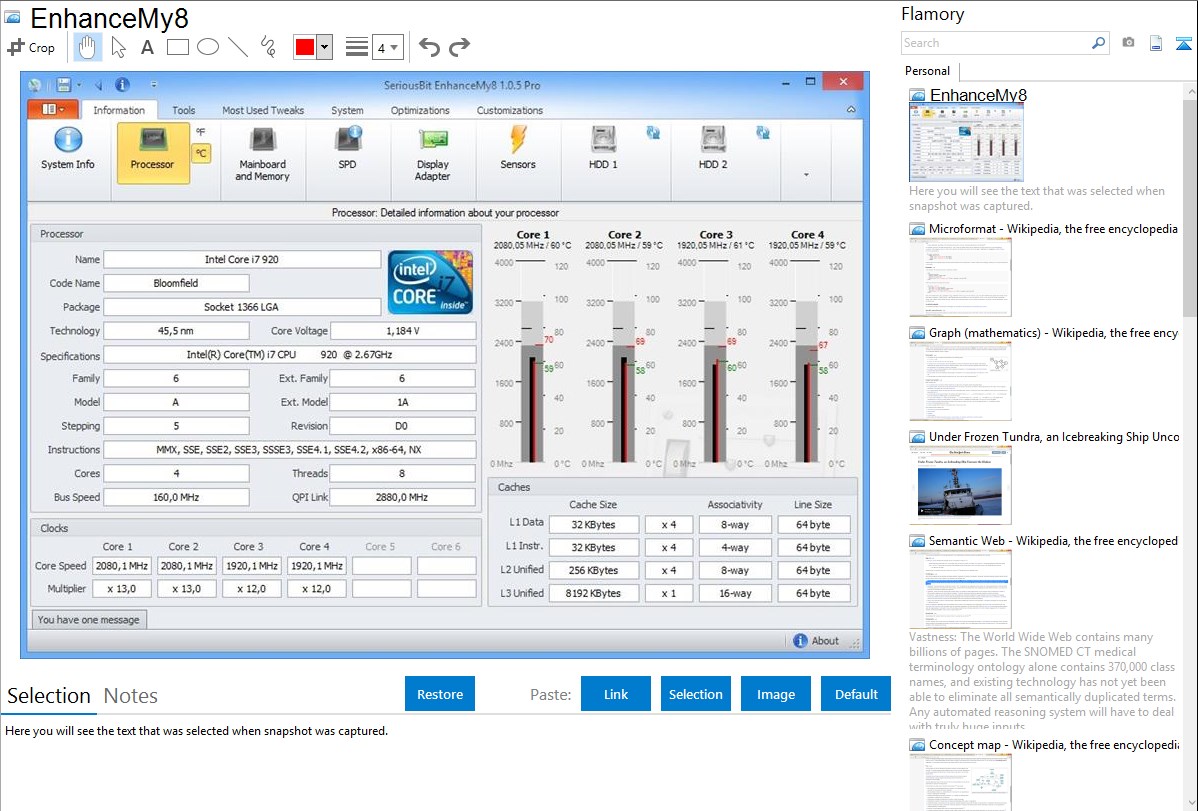Click the red color swatch
The height and width of the screenshot is (811, 1198).
pyautogui.click(x=304, y=47)
